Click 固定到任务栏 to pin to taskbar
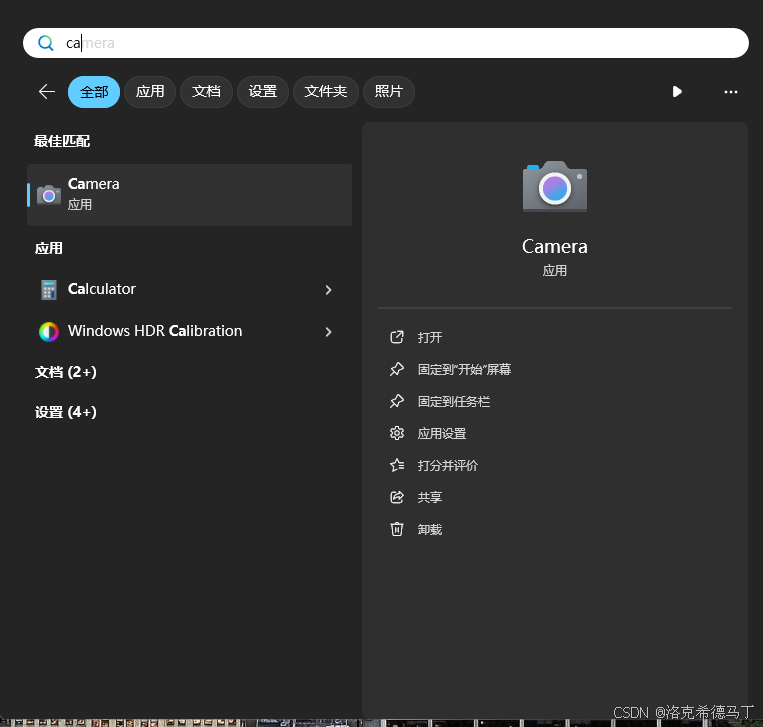Image resolution: width=763 pixels, height=727 pixels. click(x=454, y=401)
